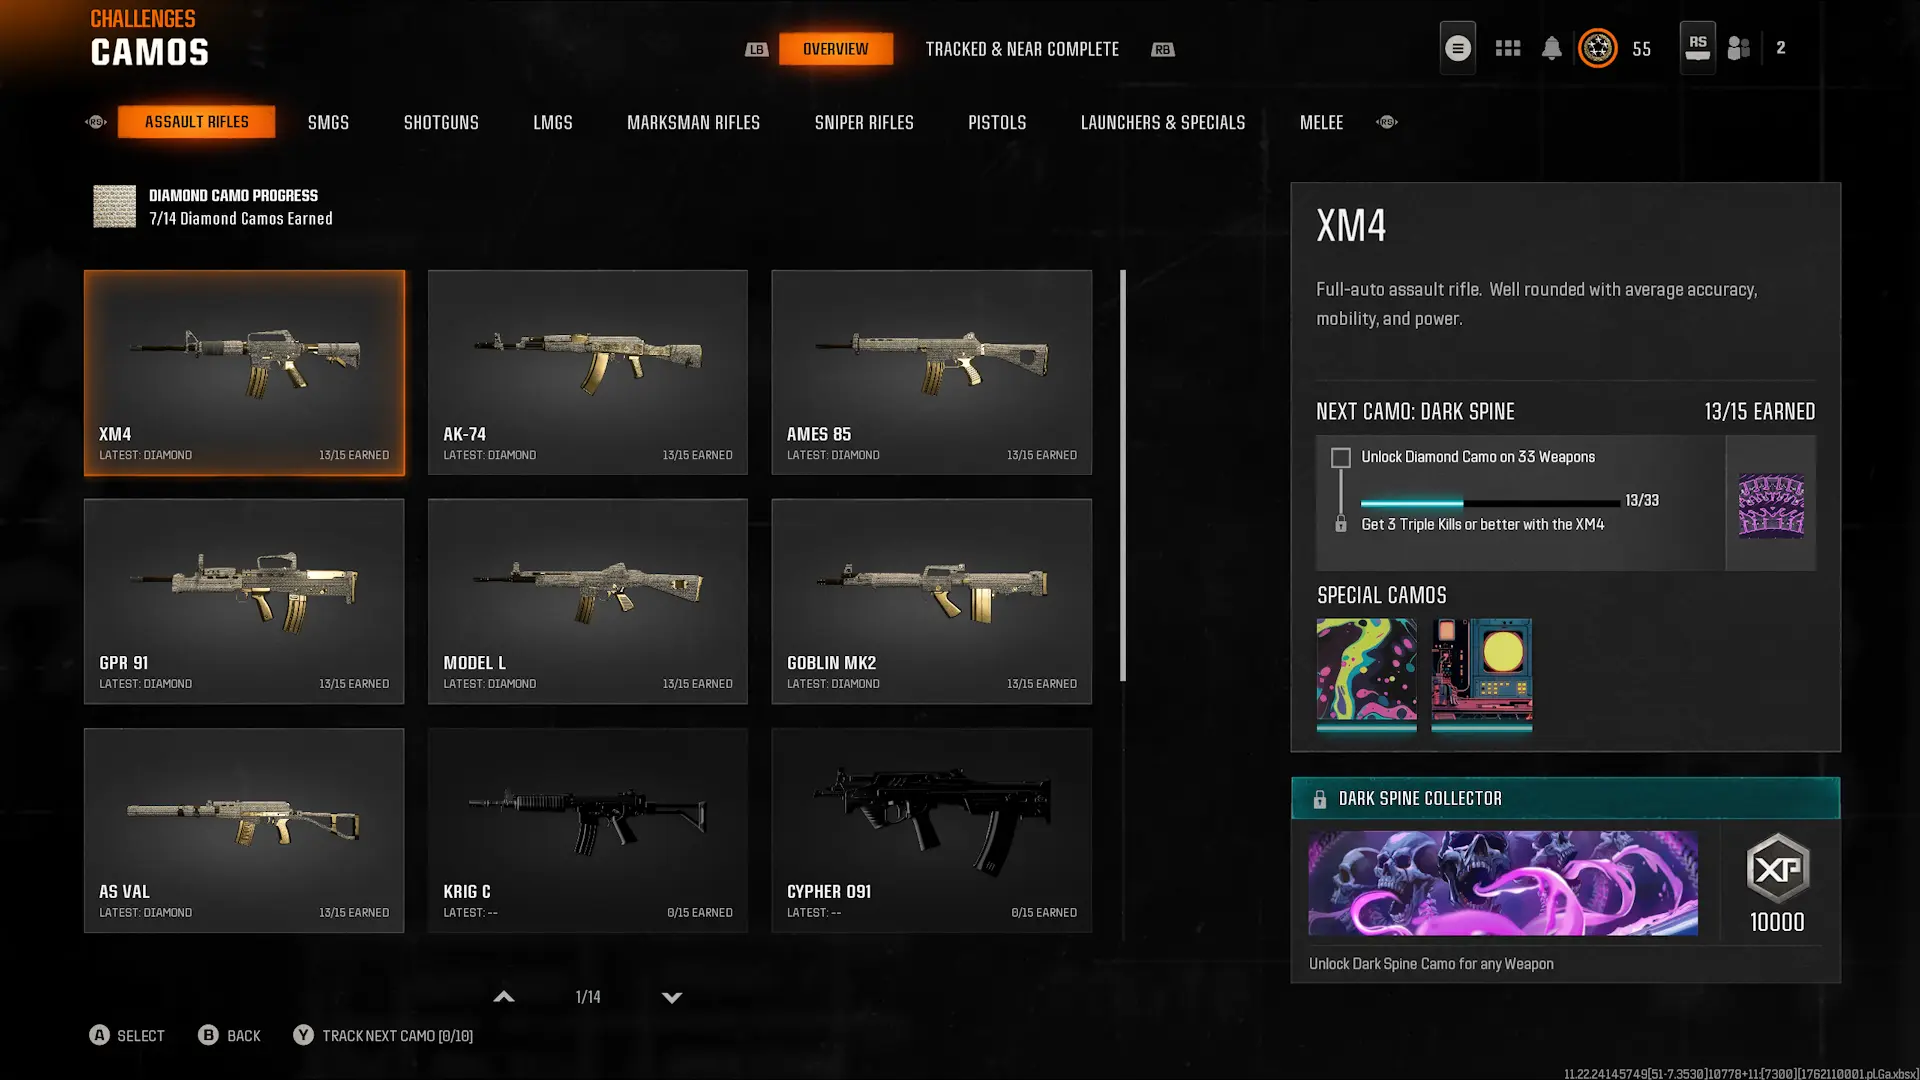Open the notifications bell icon

1551,48
